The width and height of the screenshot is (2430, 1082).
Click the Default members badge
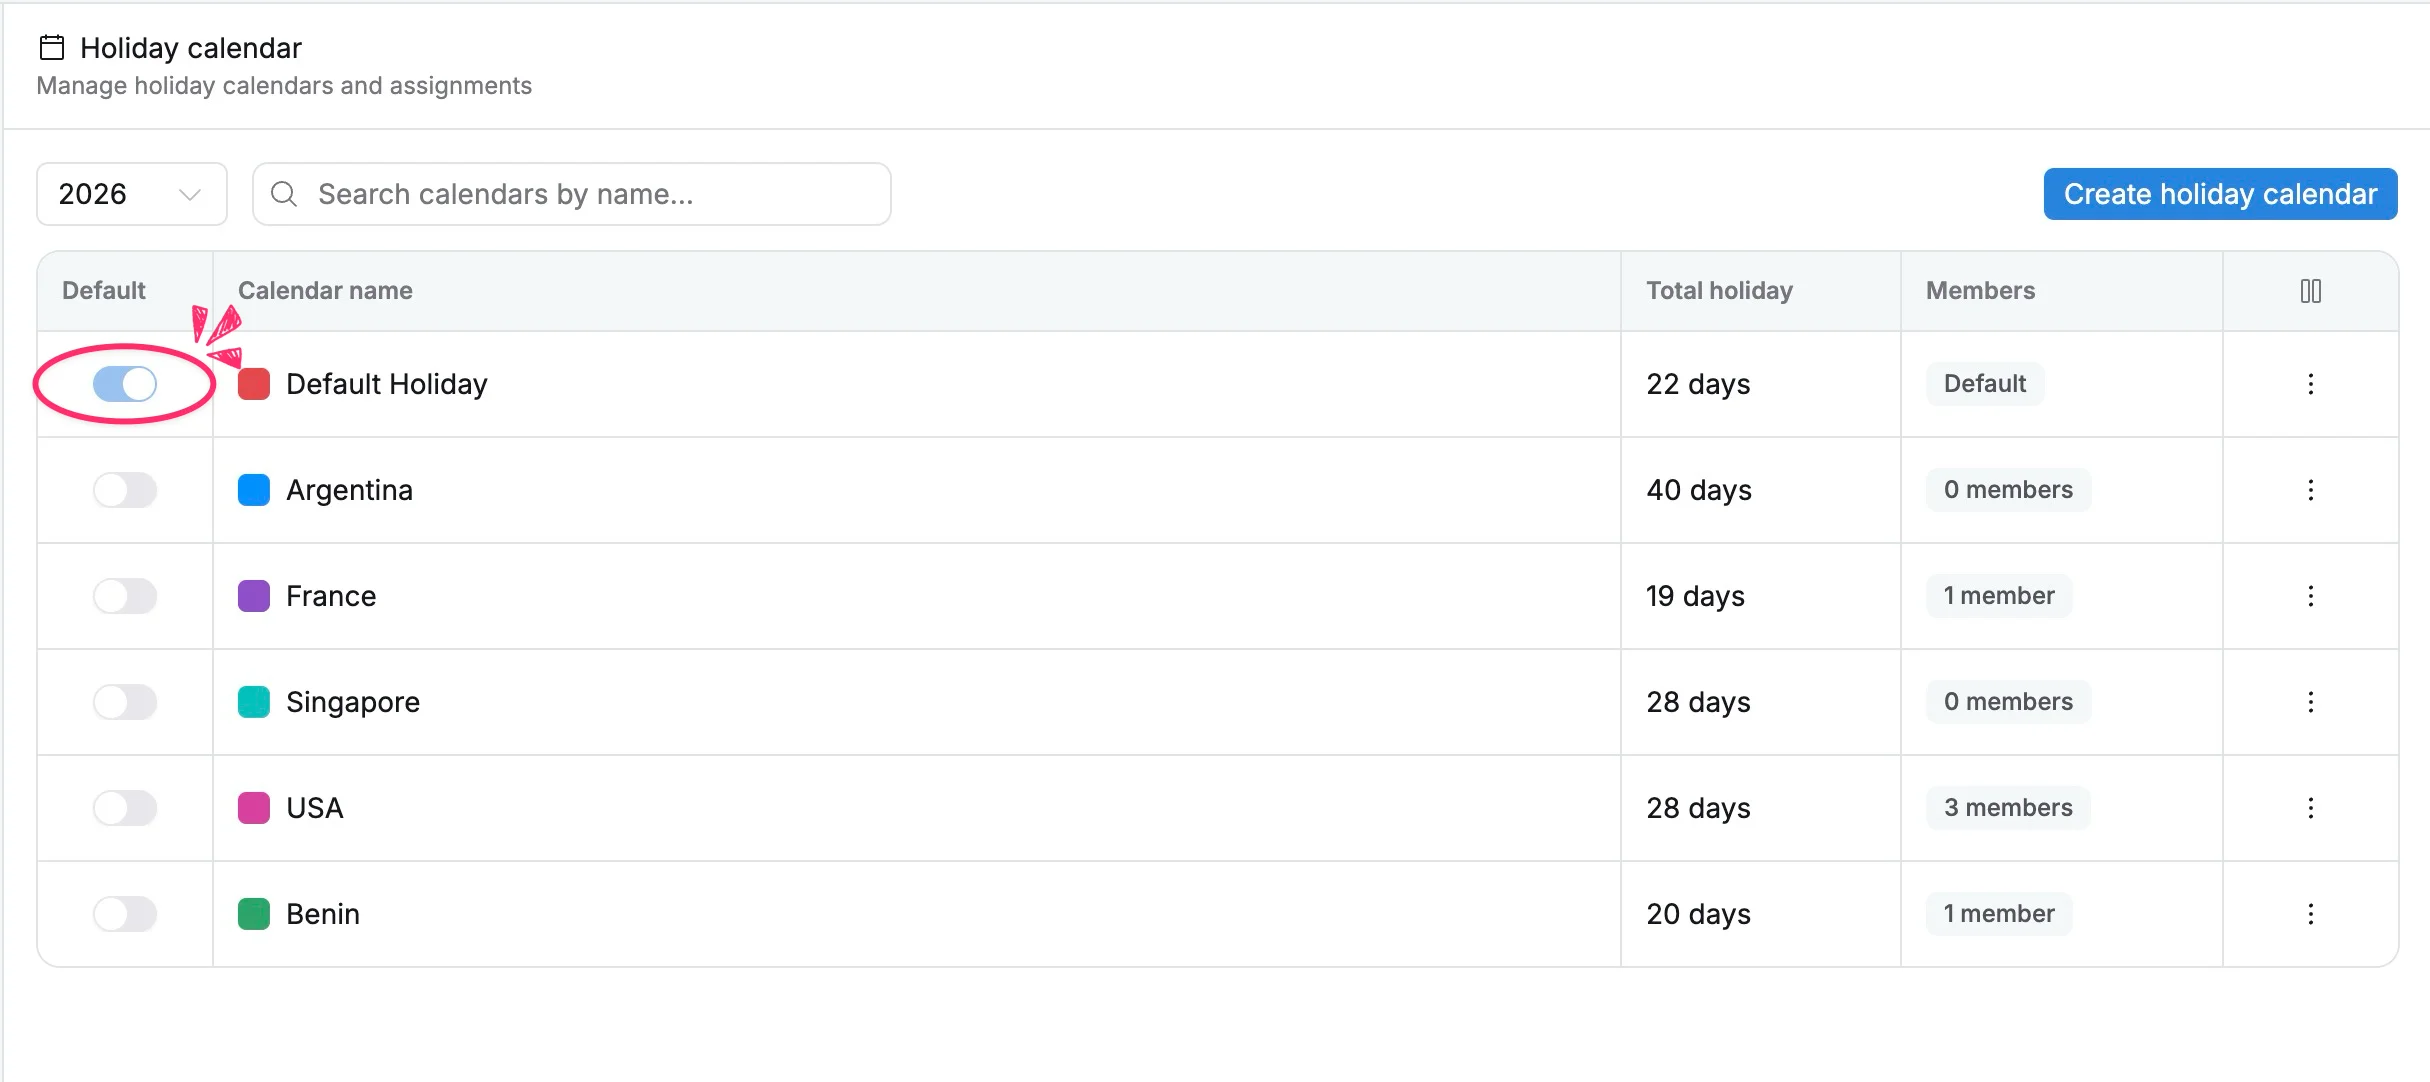point(1985,384)
